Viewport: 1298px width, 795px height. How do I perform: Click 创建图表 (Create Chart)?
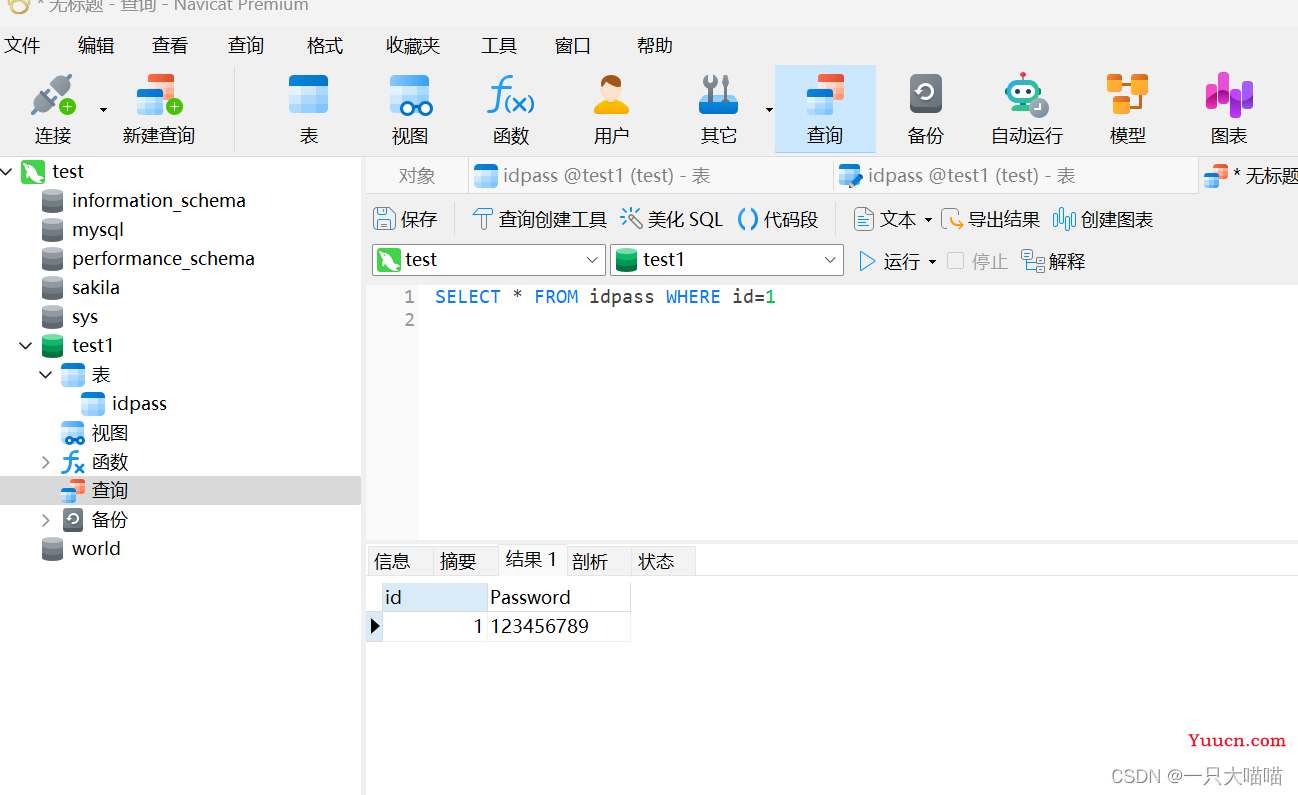click(x=1103, y=219)
